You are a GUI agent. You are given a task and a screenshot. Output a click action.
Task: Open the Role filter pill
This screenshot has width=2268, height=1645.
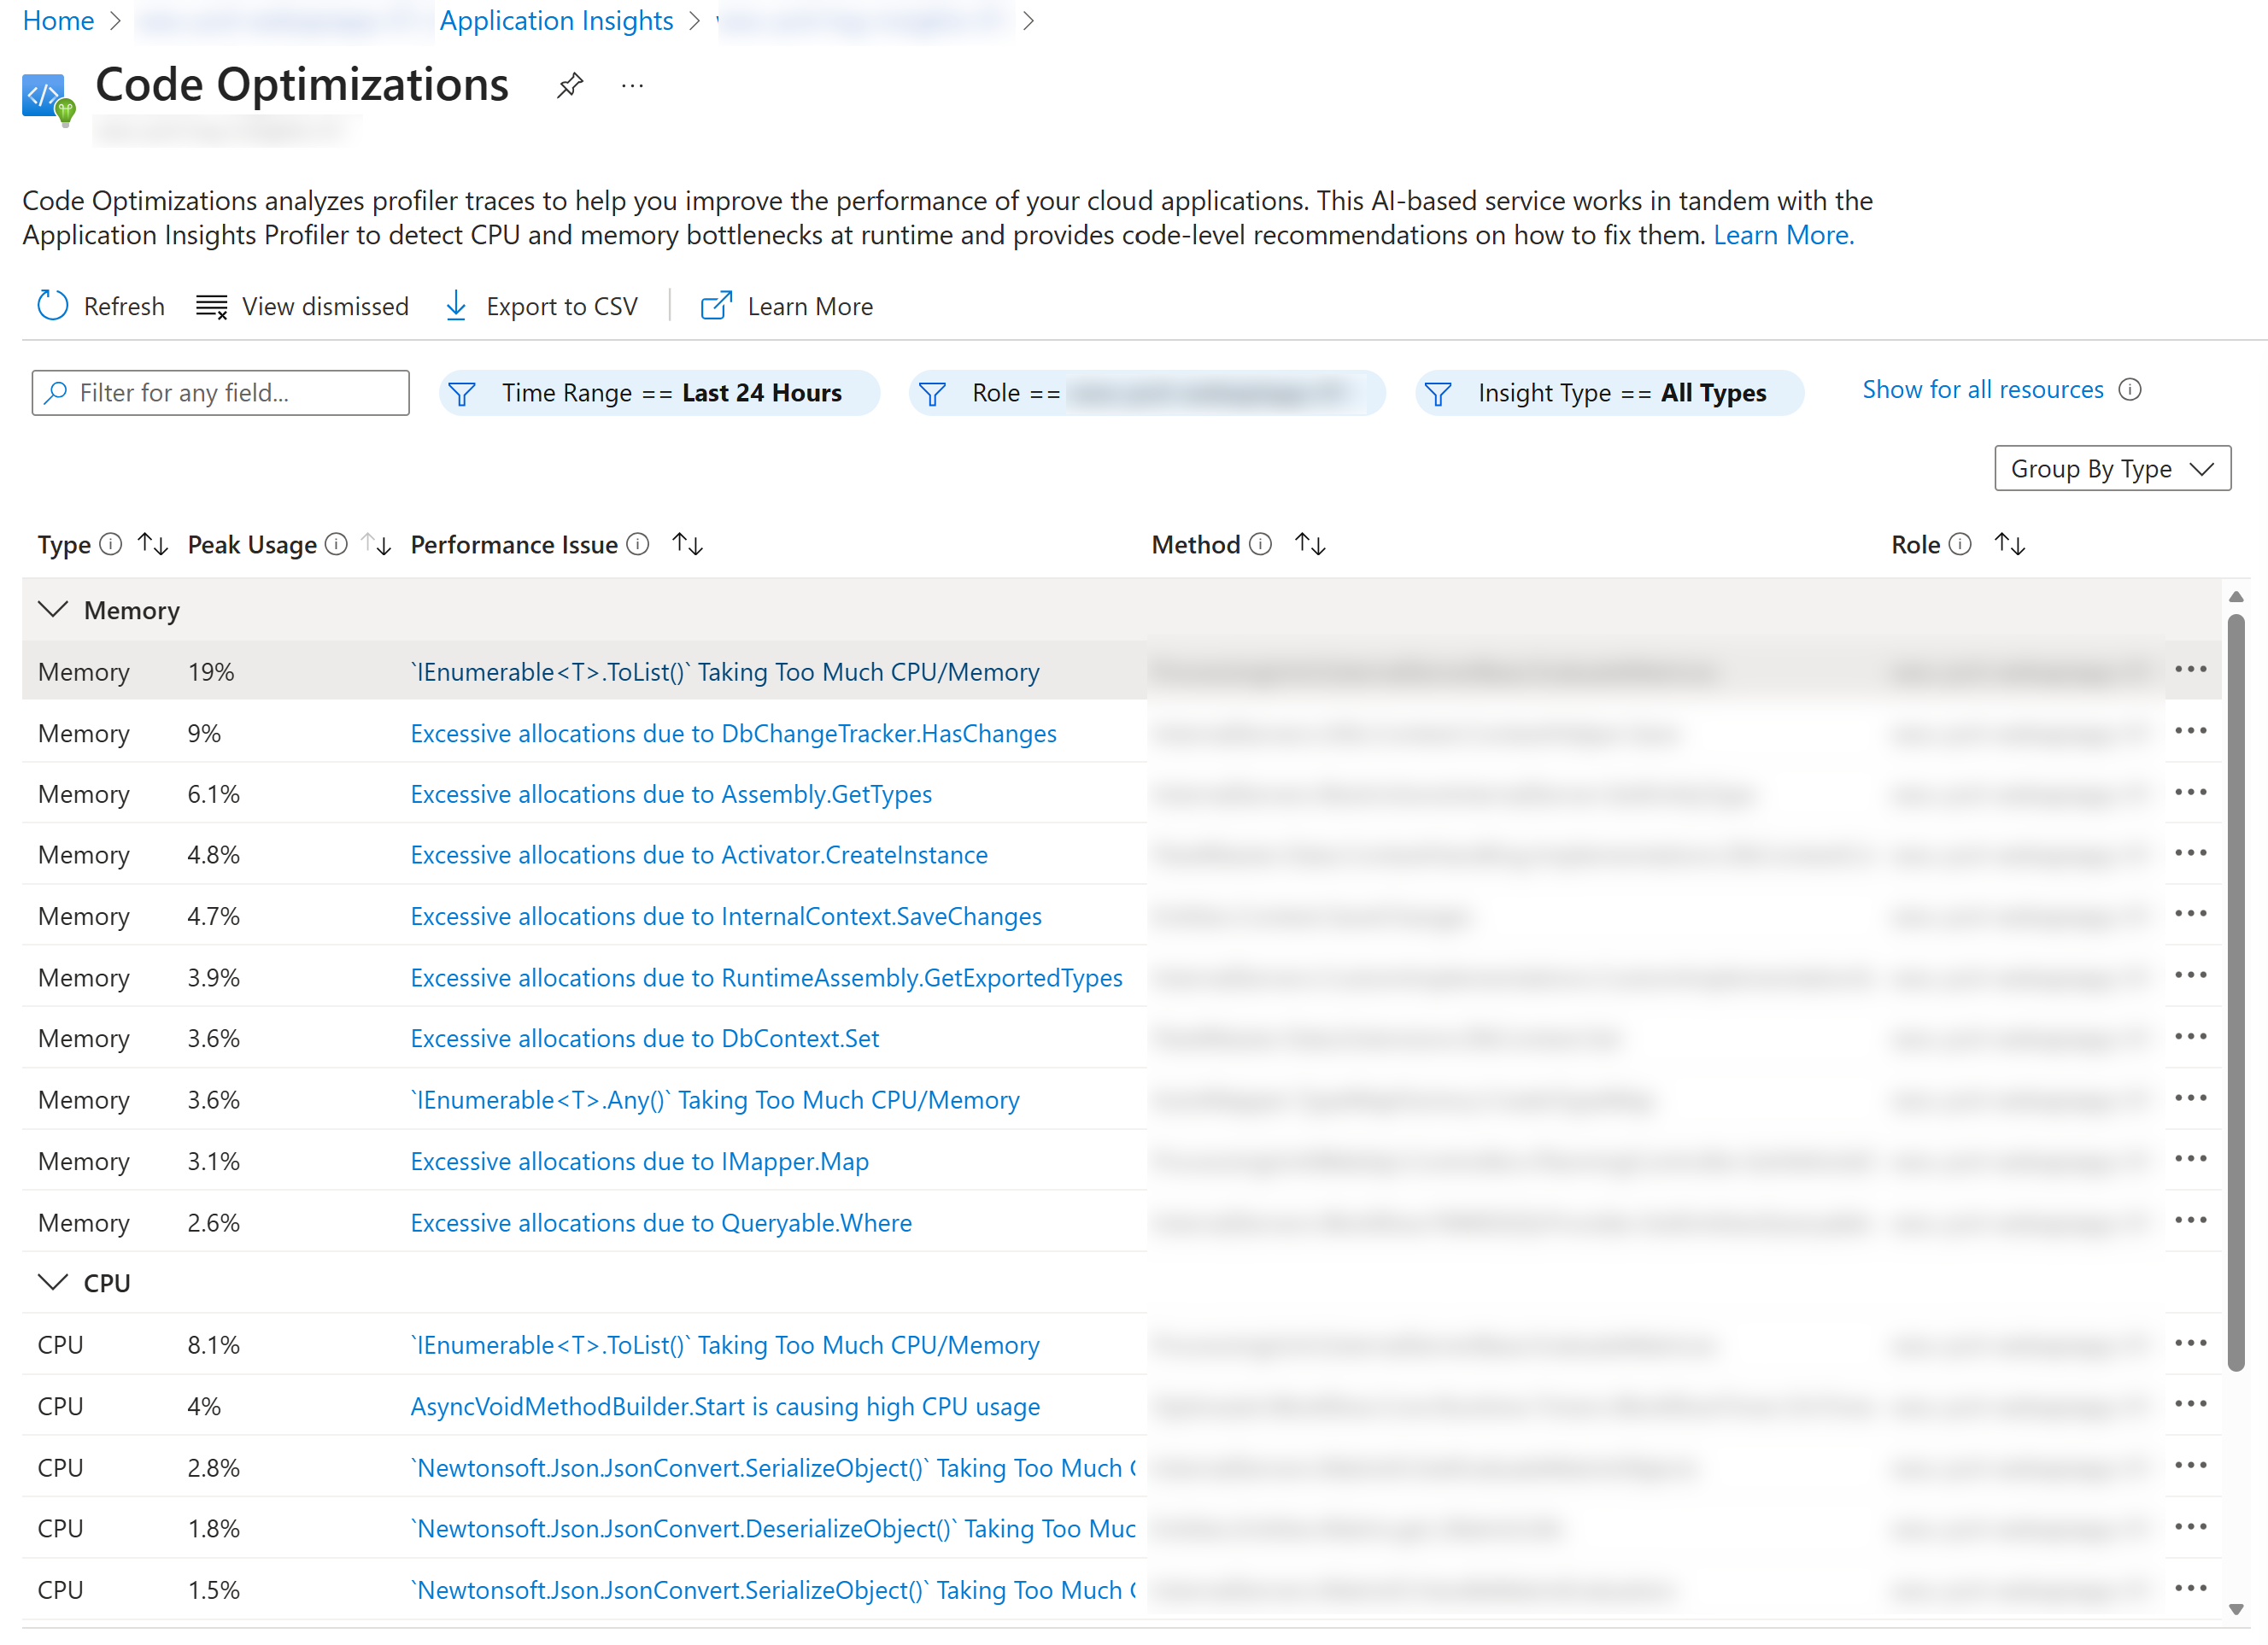click(1147, 393)
